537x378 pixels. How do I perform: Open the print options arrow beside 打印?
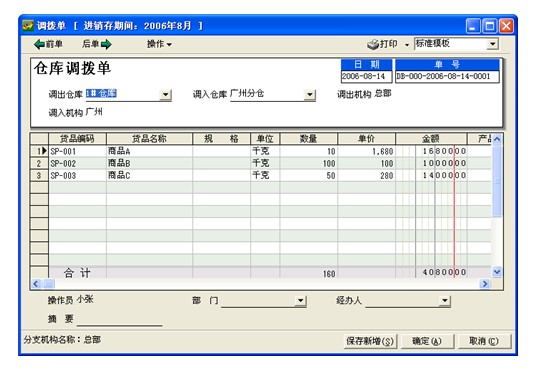click(407, 45)
